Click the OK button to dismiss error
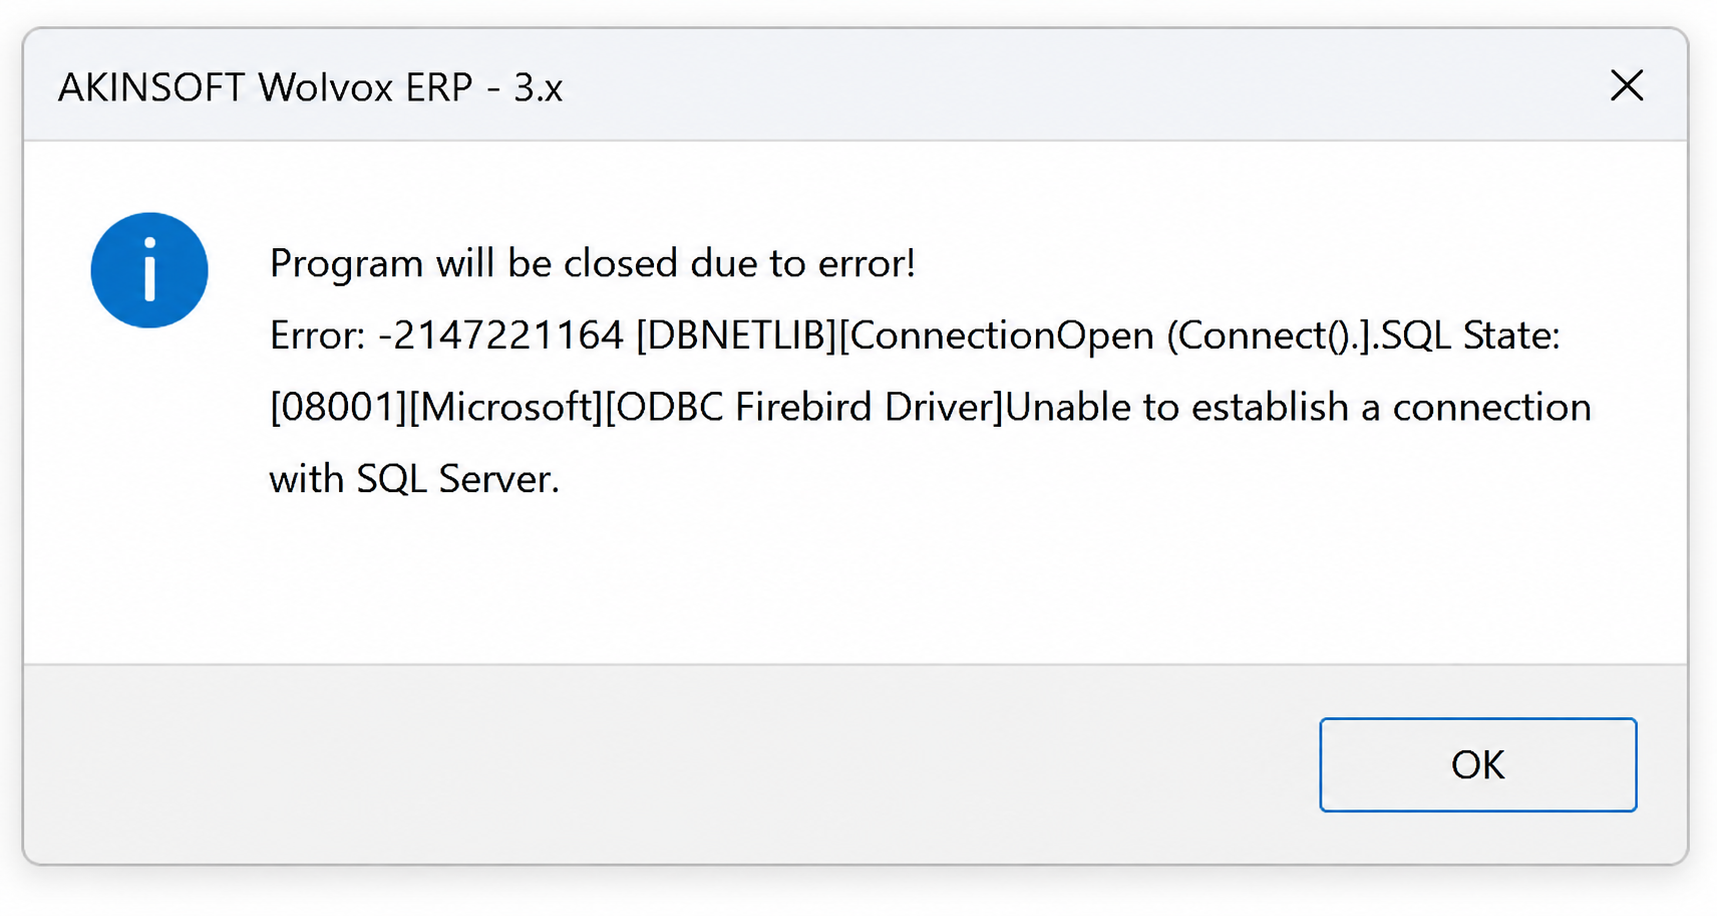The image size is (1717, 916). coord(1477,764)
